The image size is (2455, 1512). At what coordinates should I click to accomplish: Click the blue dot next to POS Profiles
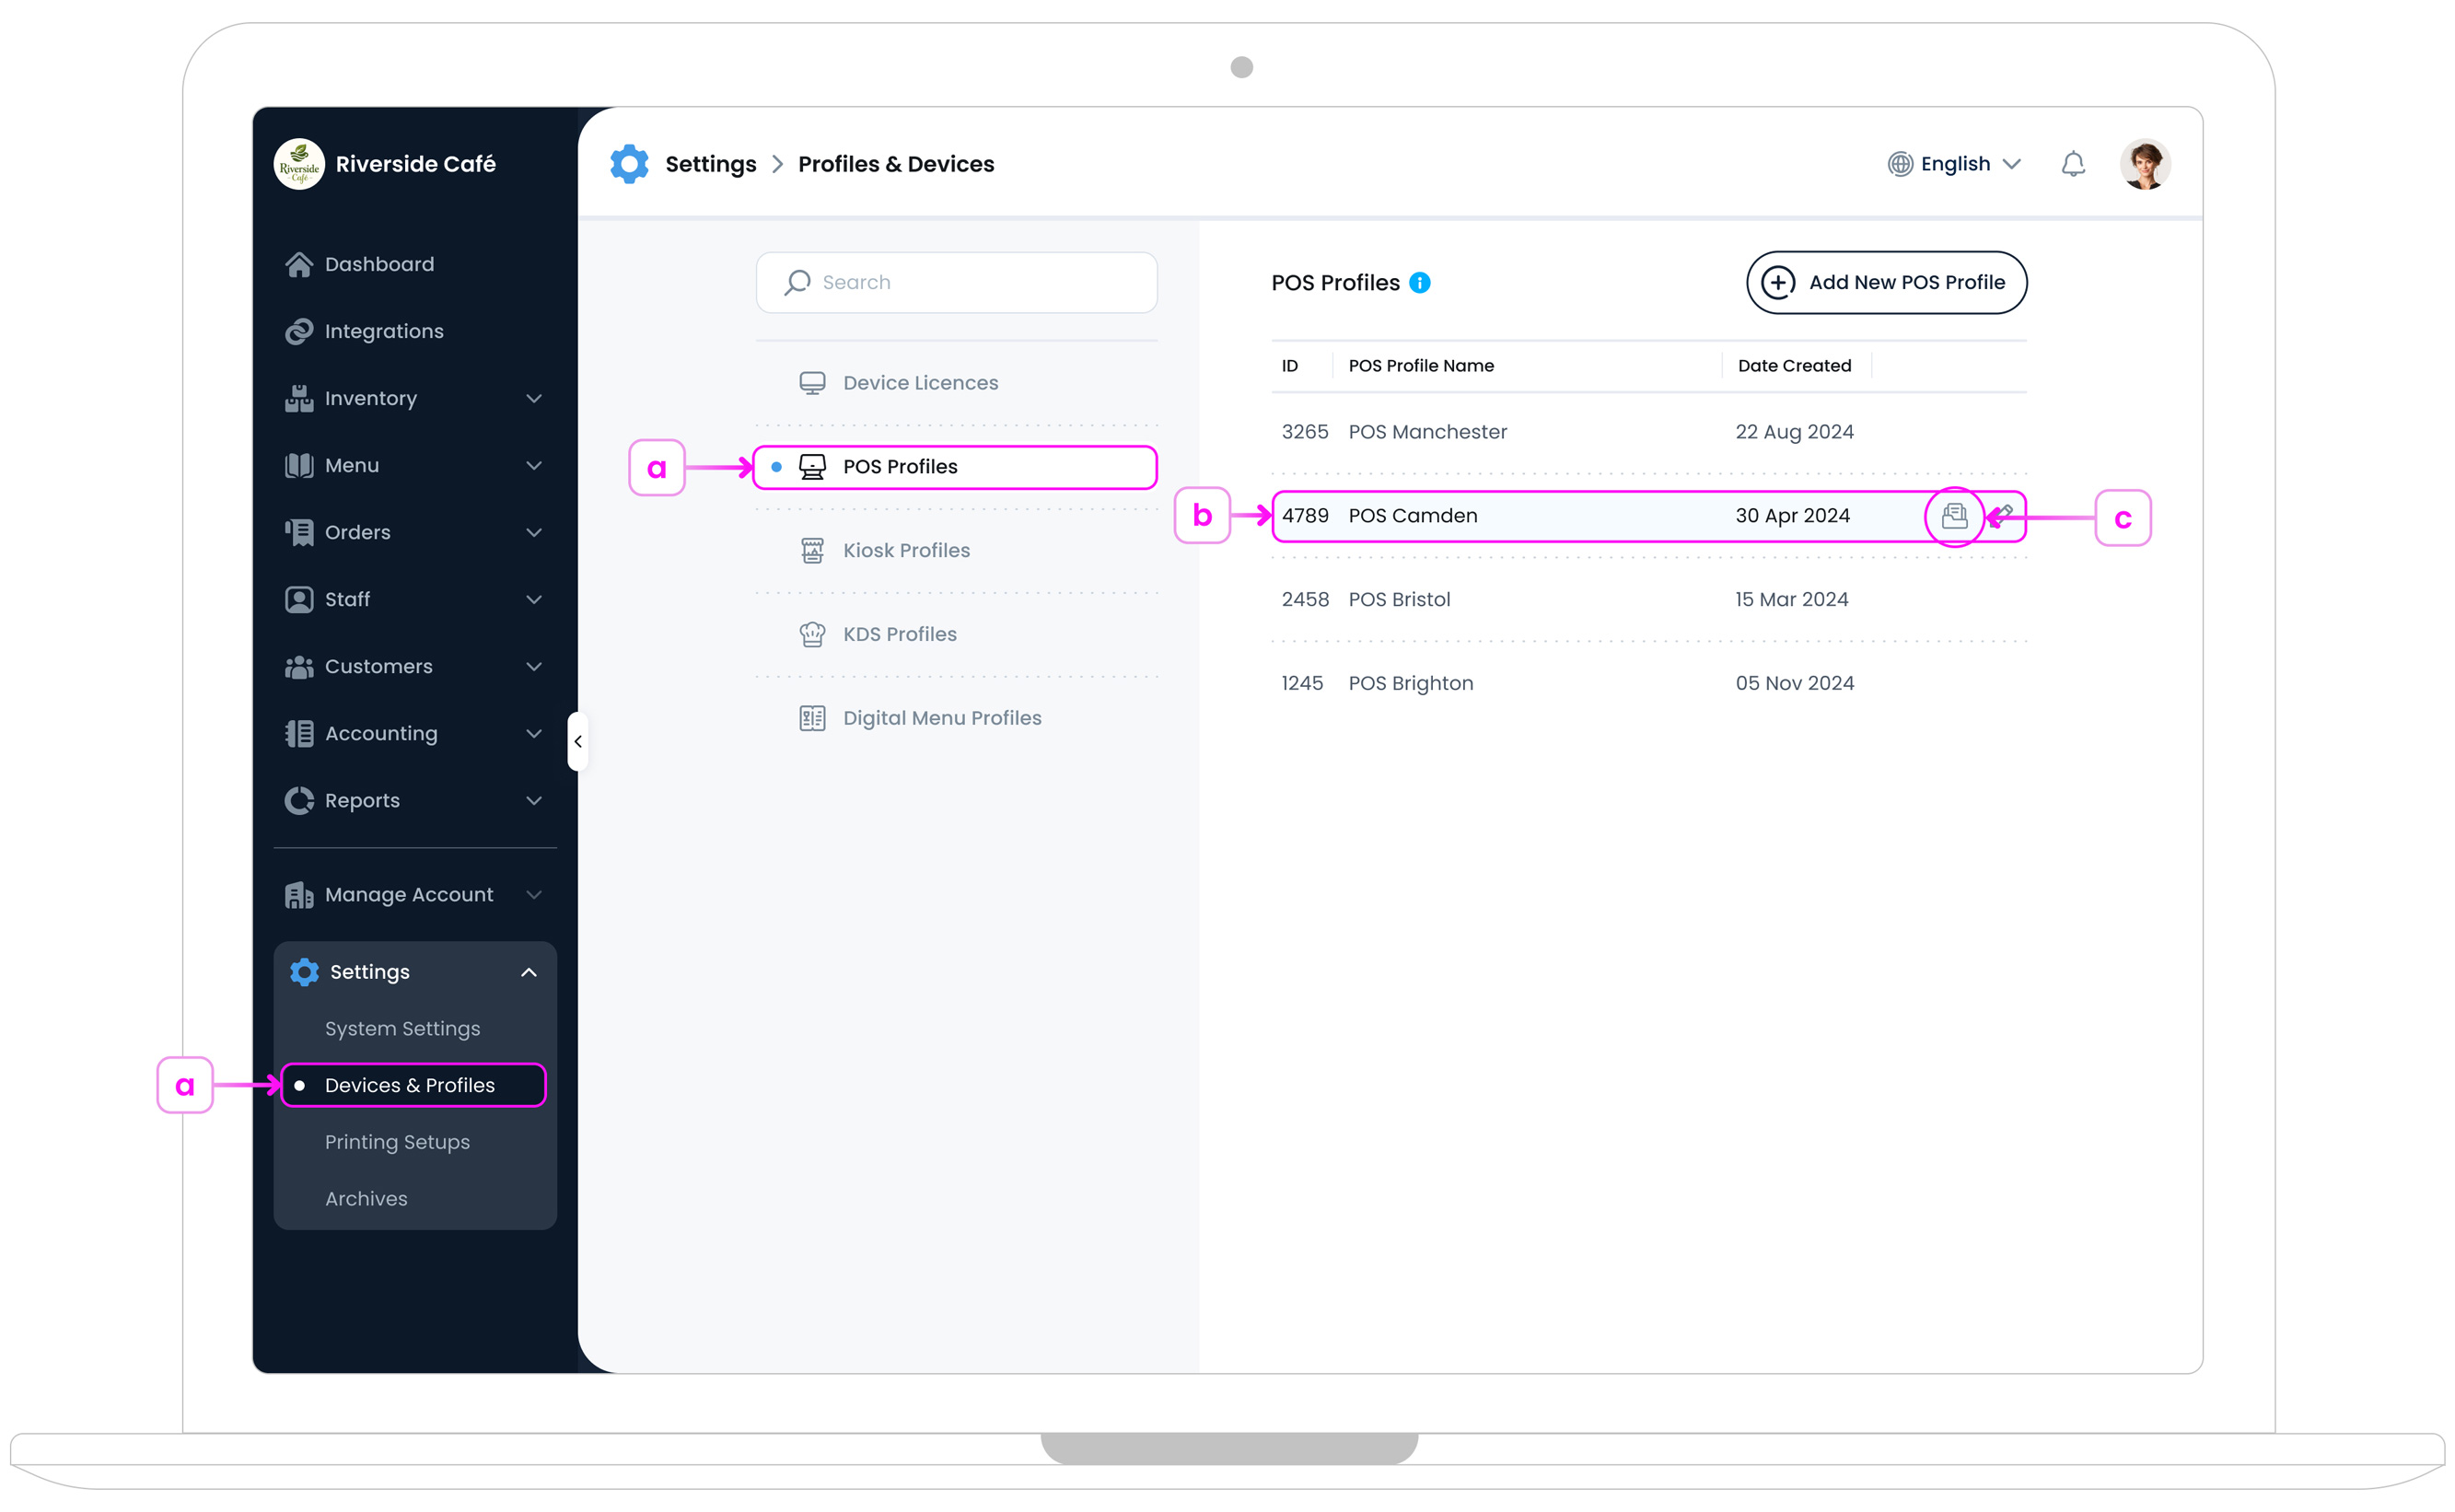[777, 466]
